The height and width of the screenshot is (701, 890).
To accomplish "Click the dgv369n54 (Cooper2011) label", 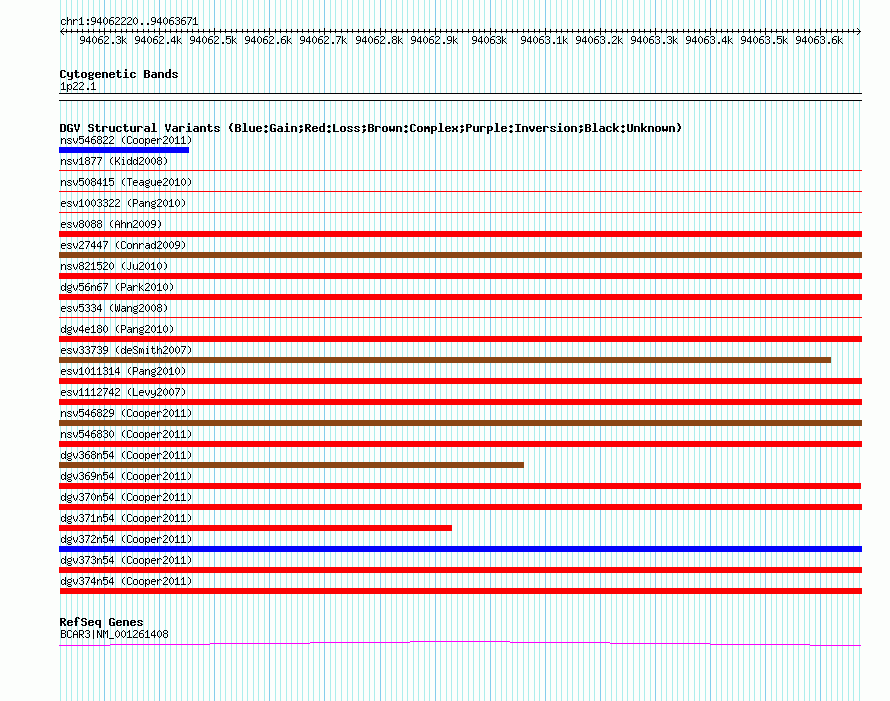I will click(126, 476).
